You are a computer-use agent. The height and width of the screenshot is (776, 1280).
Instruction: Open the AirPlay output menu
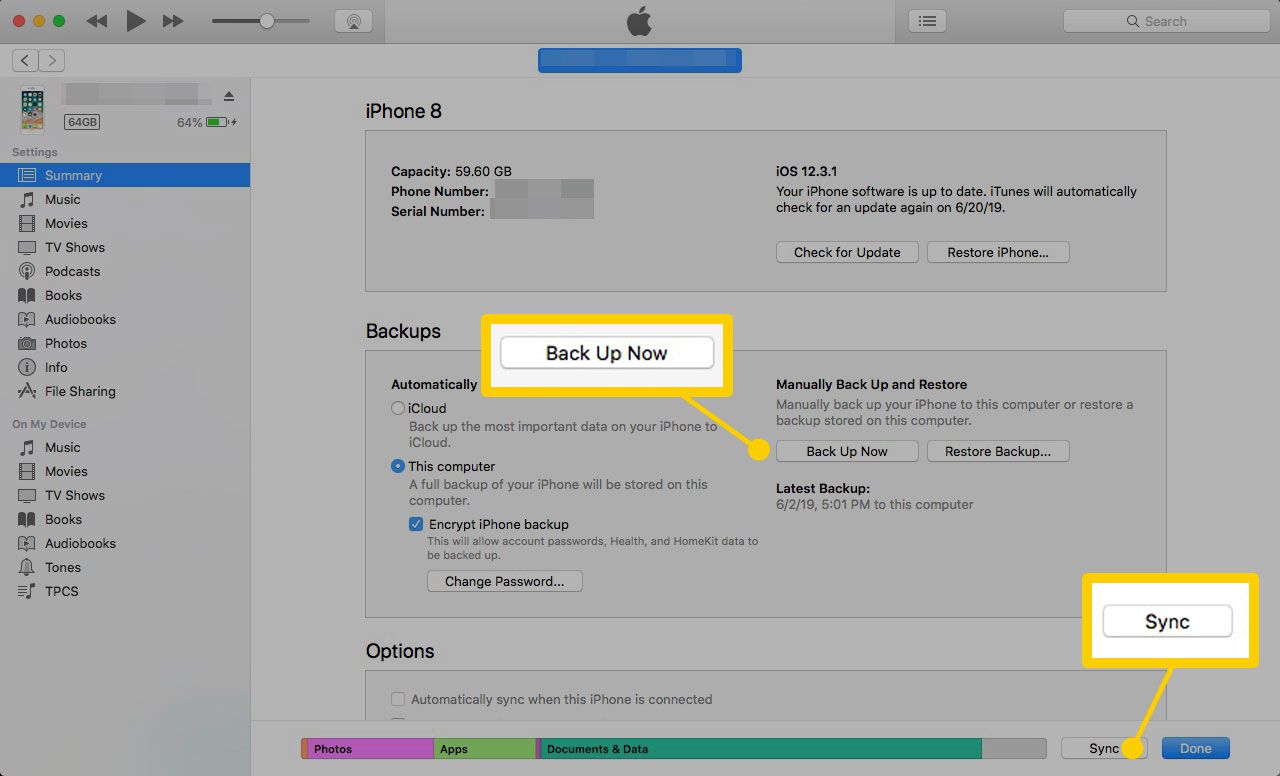(352, 21)
